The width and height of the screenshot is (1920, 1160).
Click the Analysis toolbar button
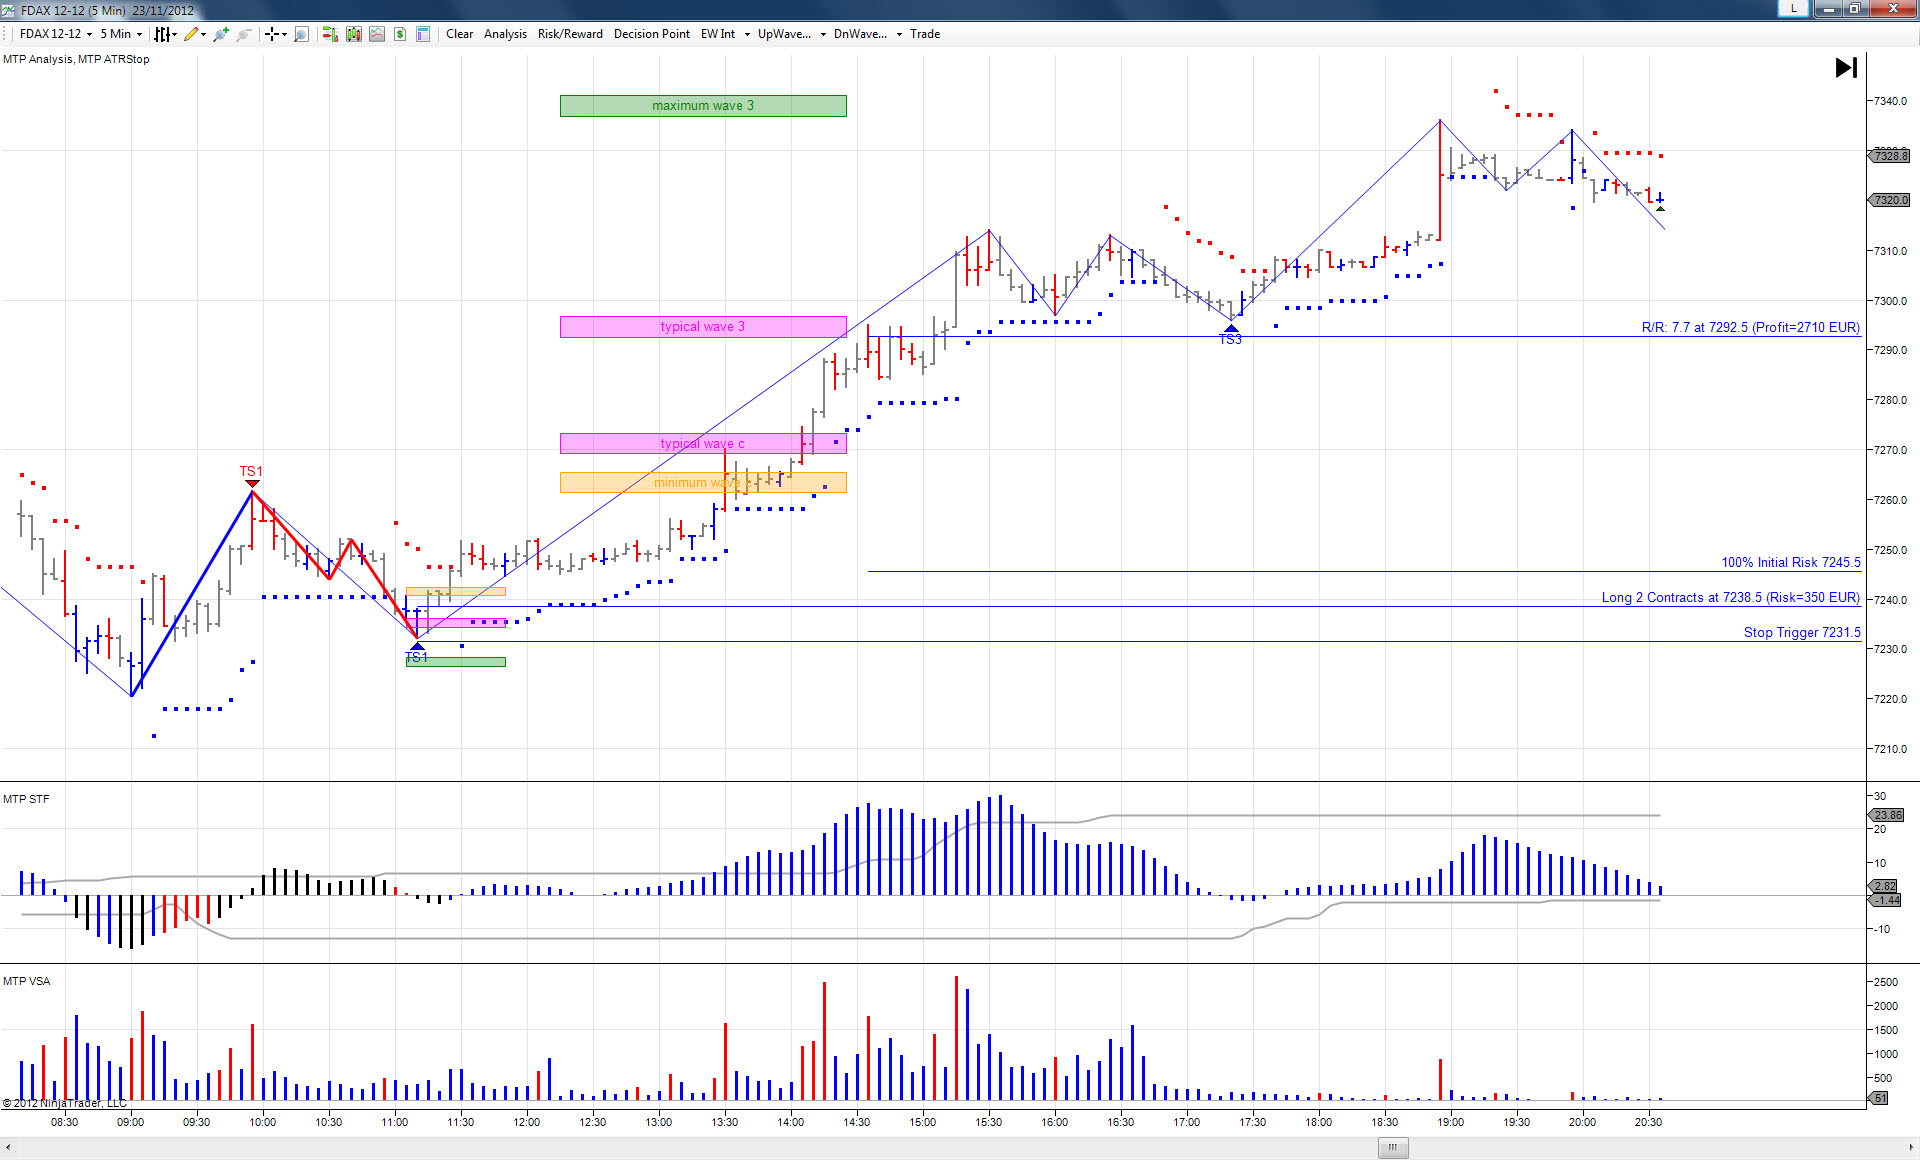coord(505,34)
